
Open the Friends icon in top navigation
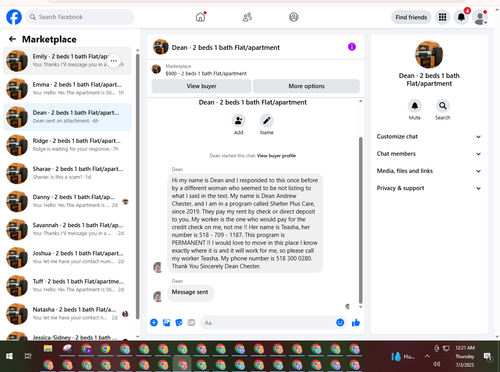click(247, 17)
